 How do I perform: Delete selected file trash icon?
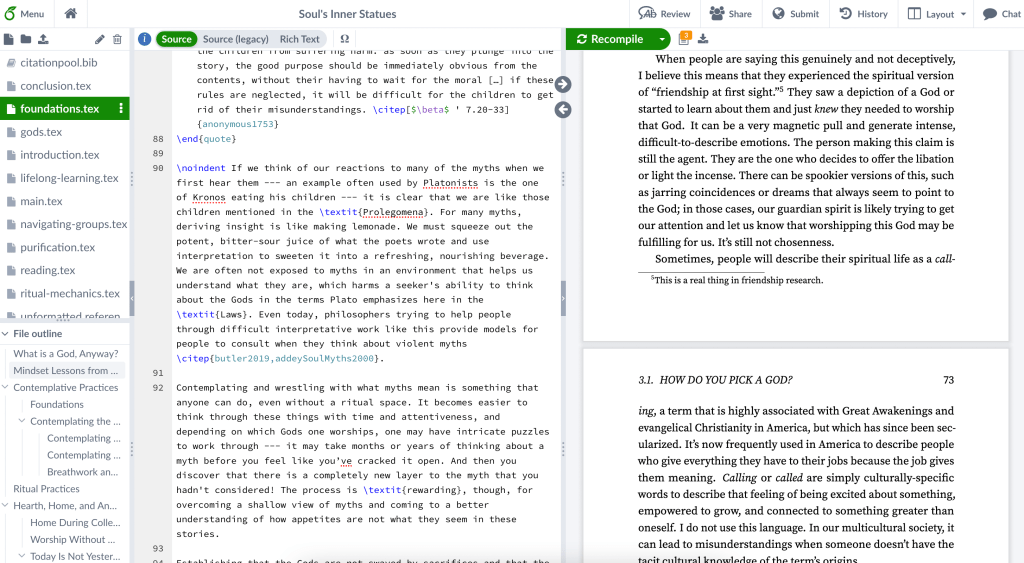(117, 39)
